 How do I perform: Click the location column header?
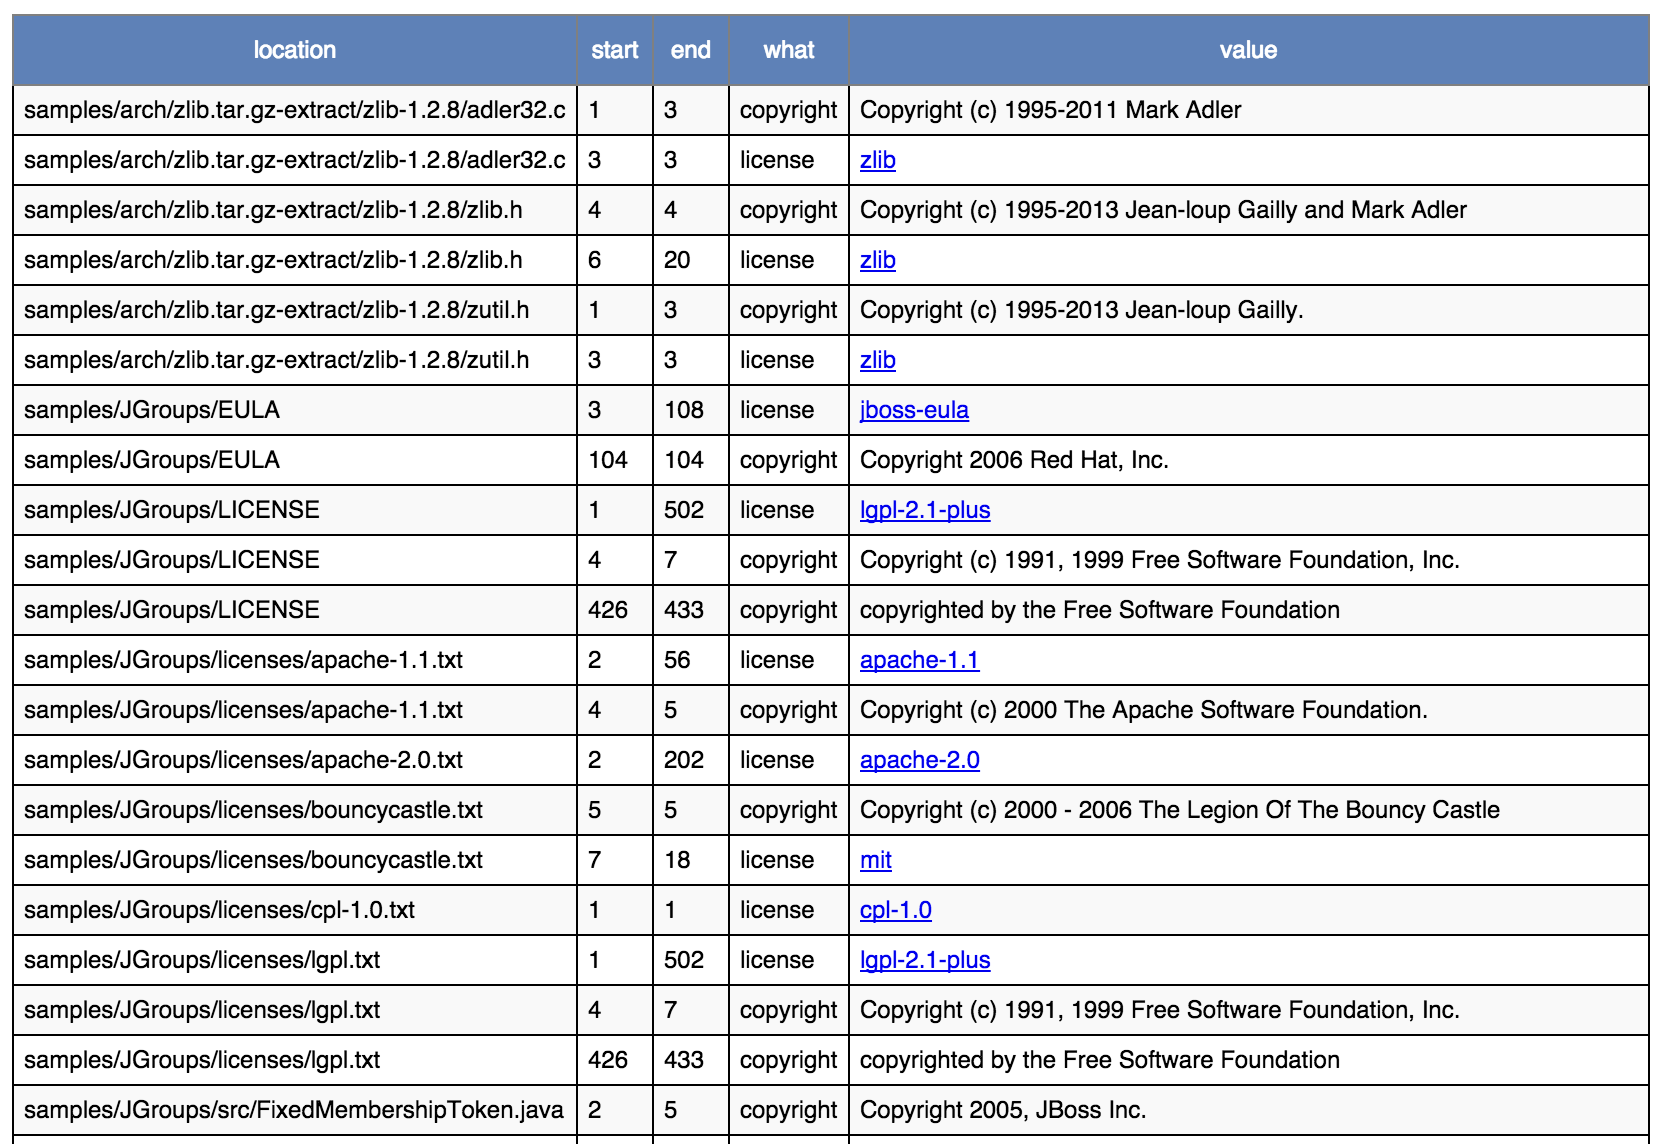pyautogui.click(x=295, y=50)
